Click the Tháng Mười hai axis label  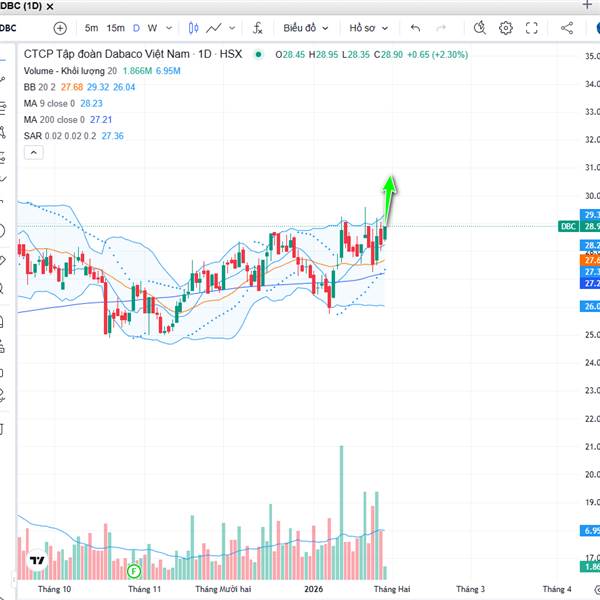point(223,589)
